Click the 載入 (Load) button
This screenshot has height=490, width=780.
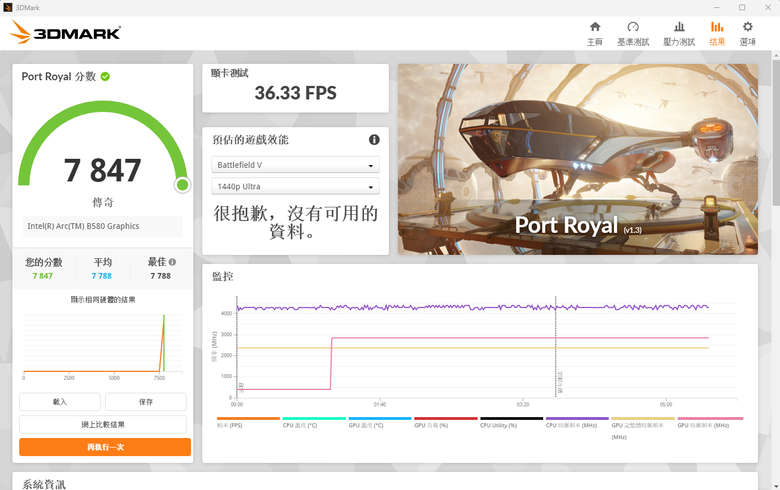(x=60, y=401)
